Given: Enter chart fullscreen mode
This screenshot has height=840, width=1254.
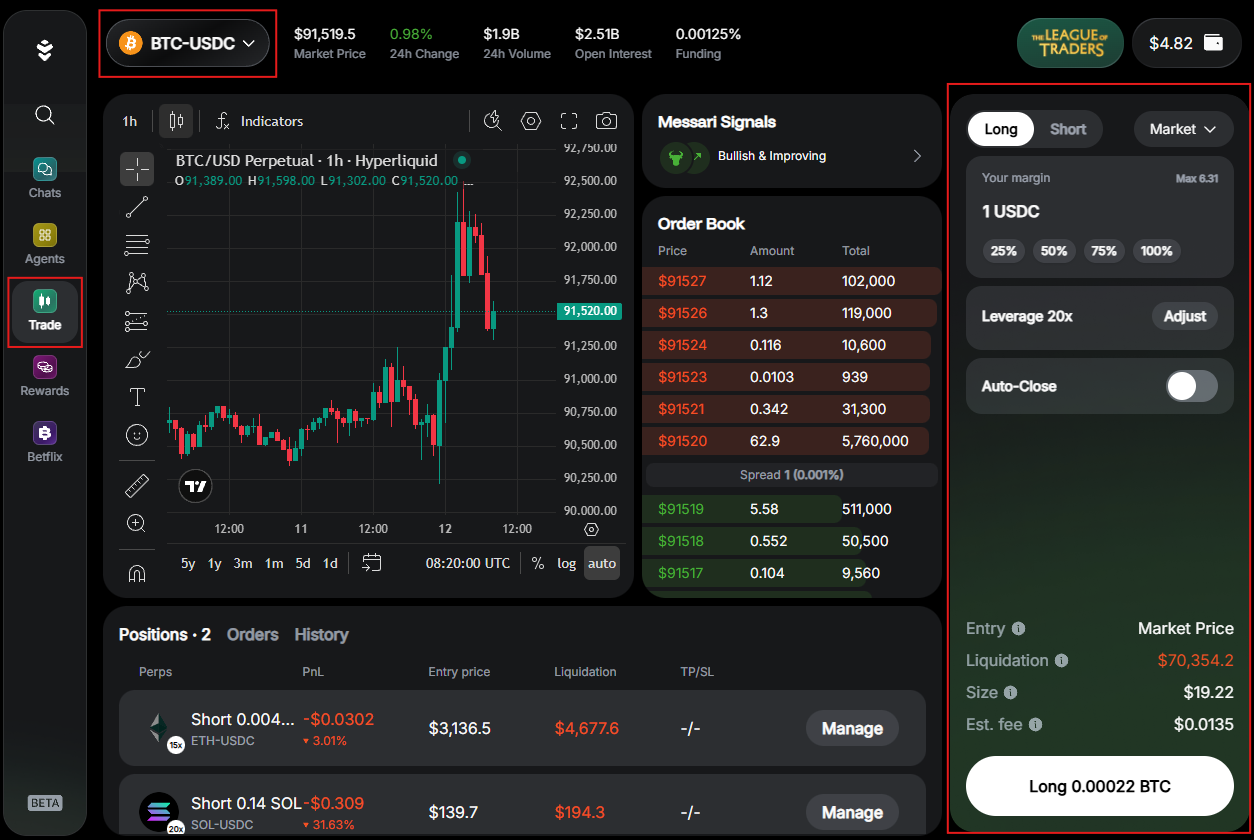Looking at the screenshot, I should [x=569, y=121].
